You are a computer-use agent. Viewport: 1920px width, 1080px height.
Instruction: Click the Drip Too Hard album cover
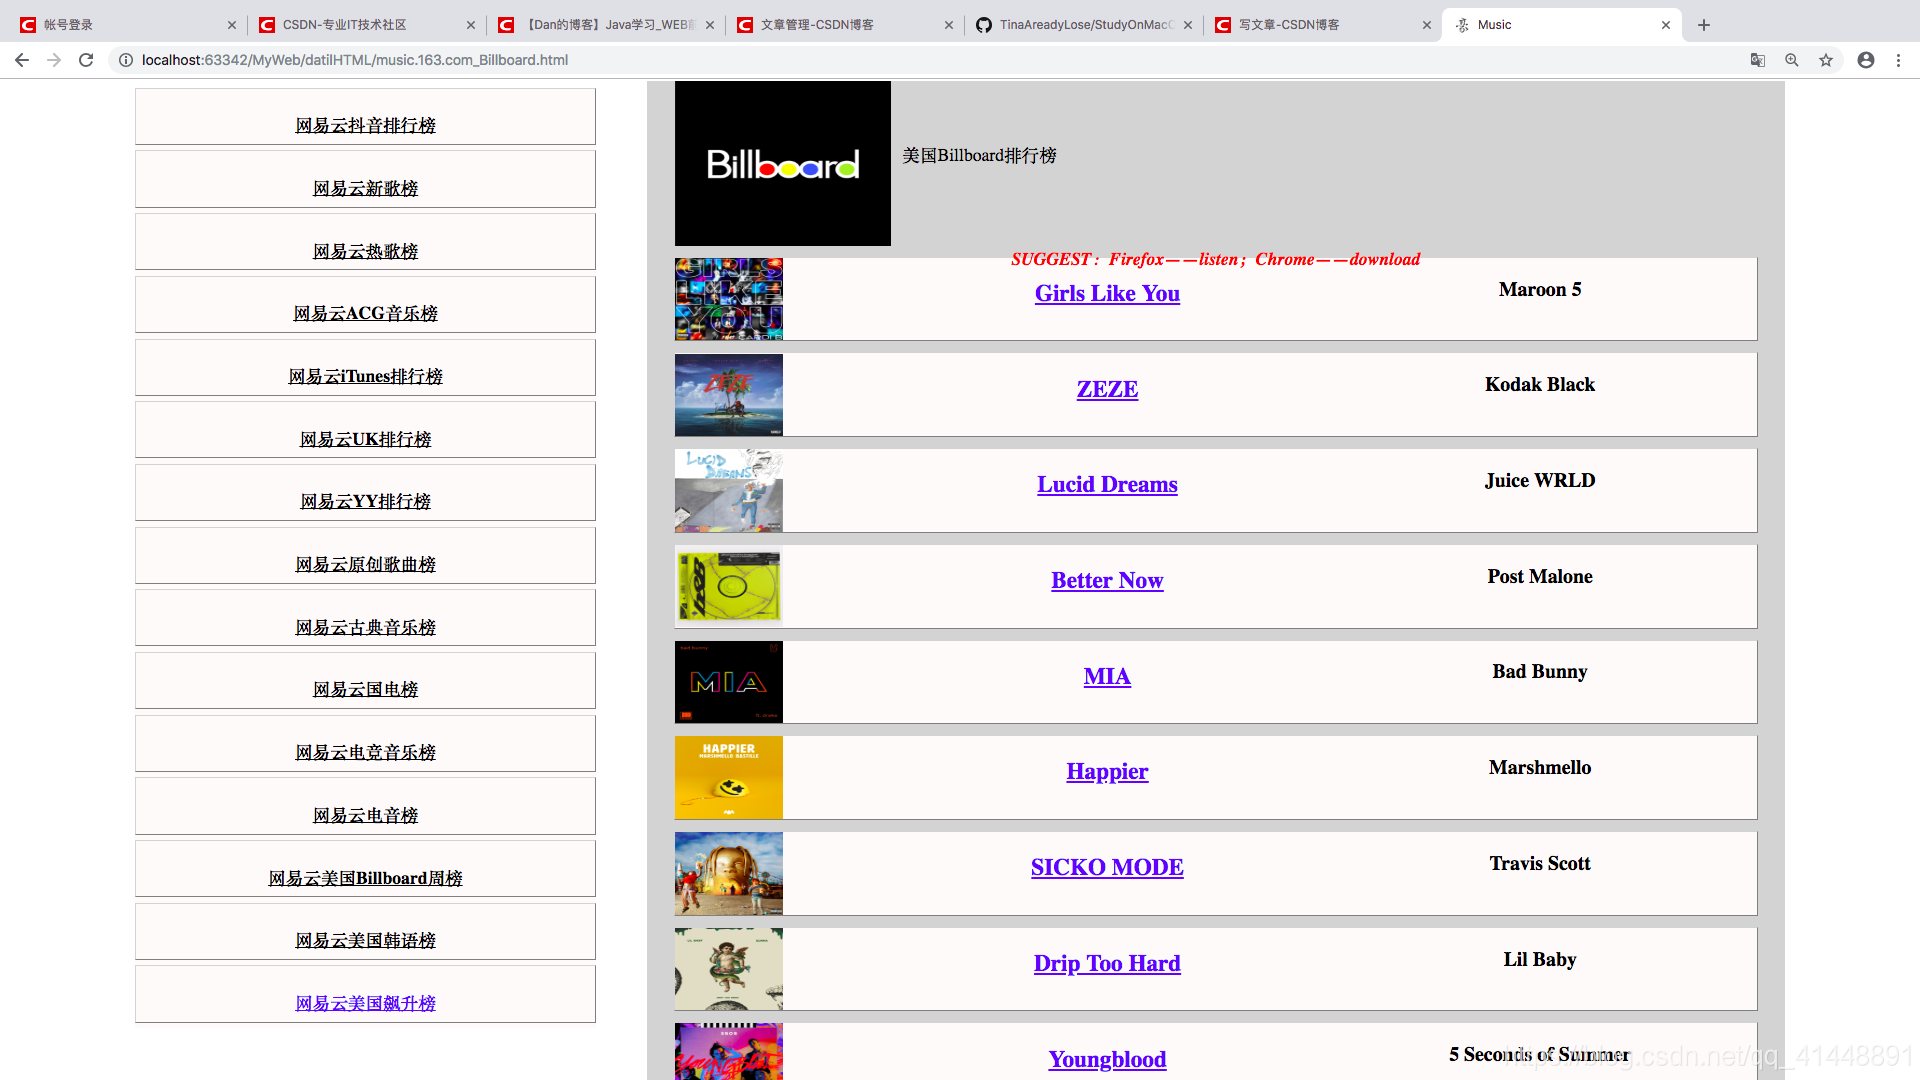coord(729,969)
